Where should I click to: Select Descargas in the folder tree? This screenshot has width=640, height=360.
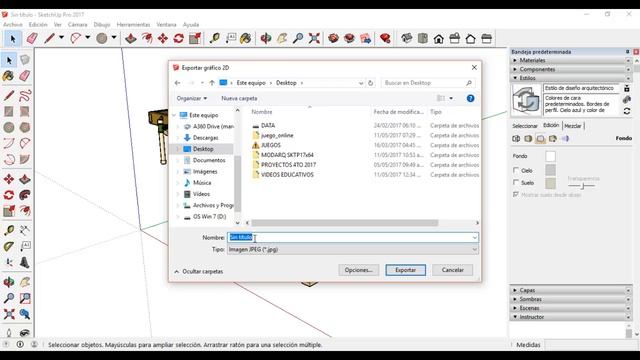(205, 138)
